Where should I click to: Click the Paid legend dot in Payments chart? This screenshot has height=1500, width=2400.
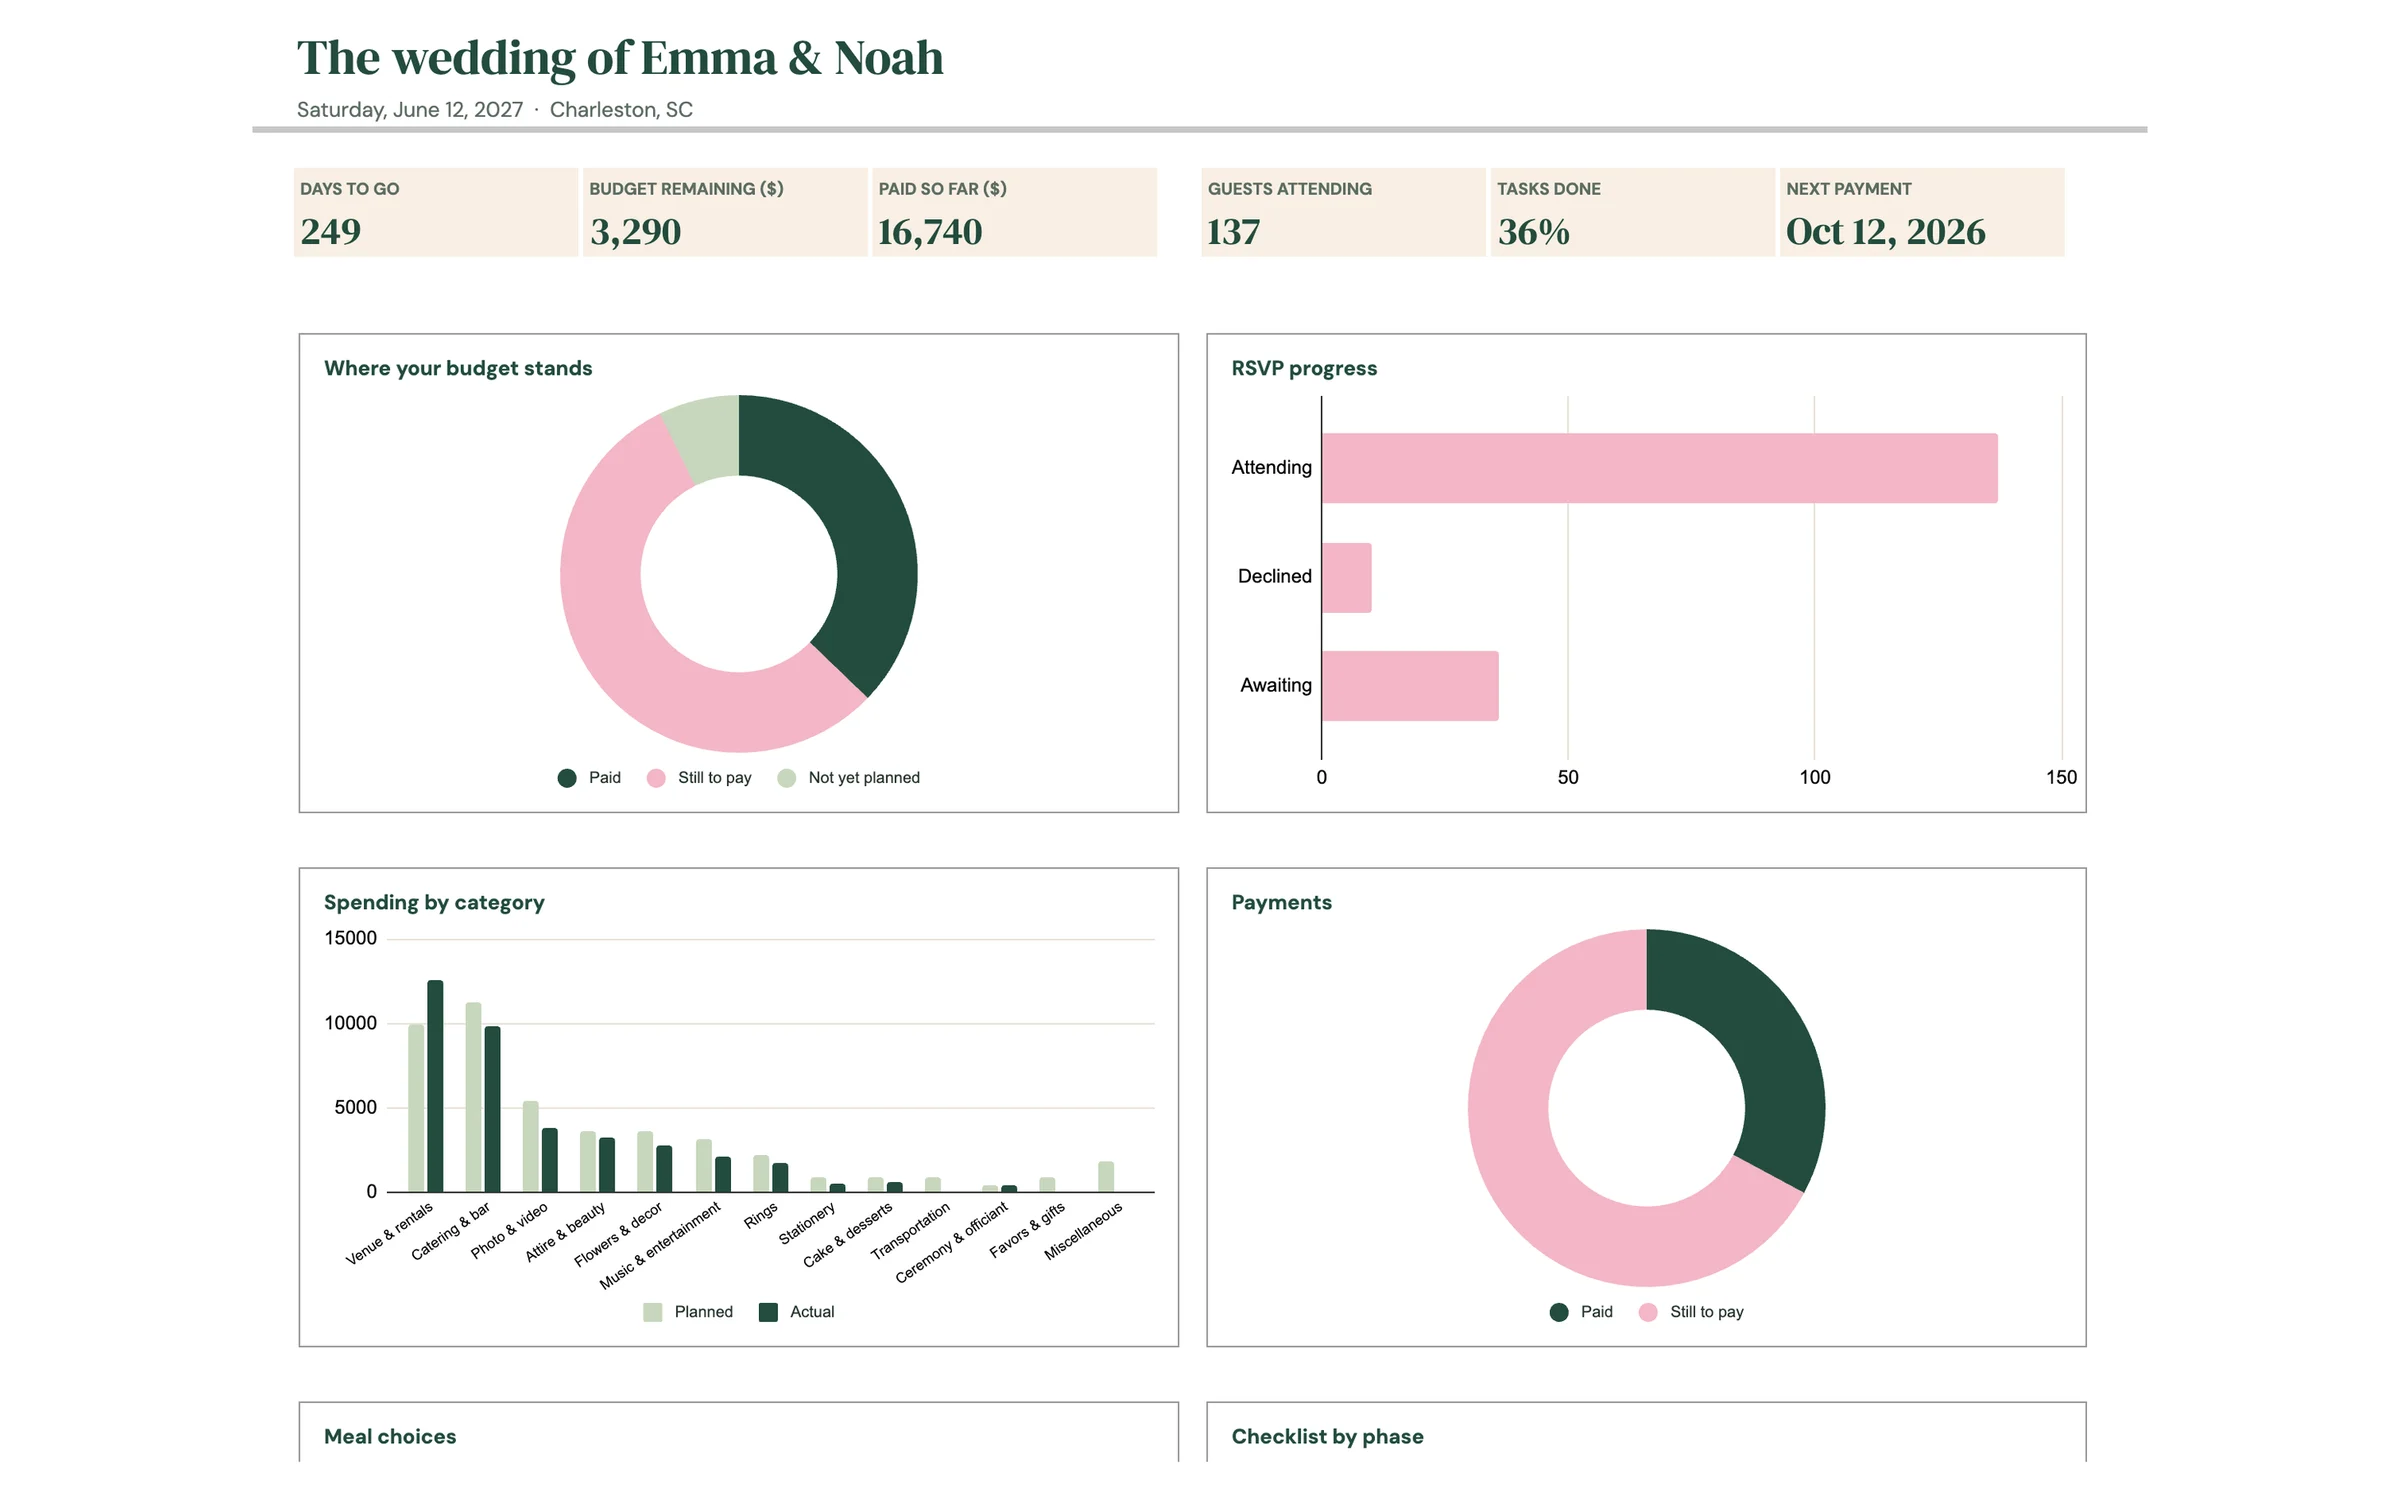tap(1559, 1312)
